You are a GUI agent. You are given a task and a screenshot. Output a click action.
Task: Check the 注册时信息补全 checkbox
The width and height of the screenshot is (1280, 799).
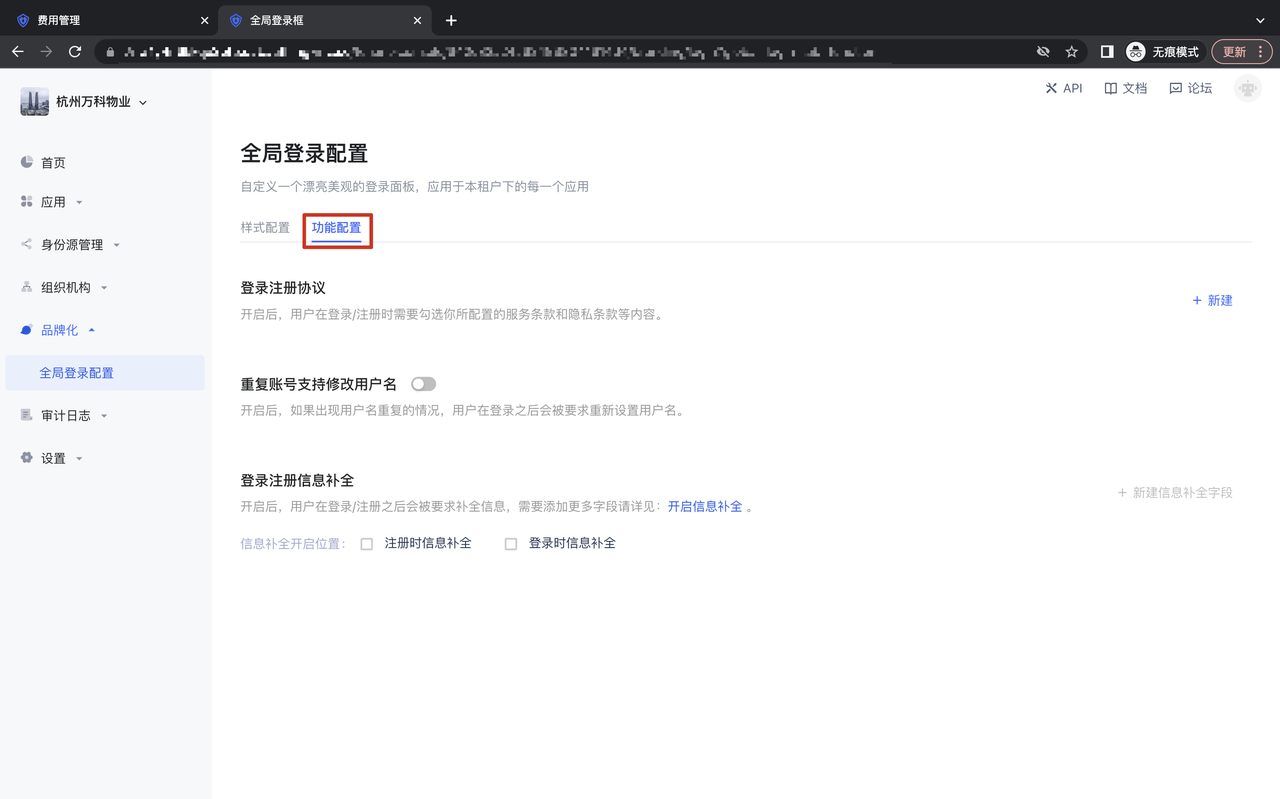point(367,544)
